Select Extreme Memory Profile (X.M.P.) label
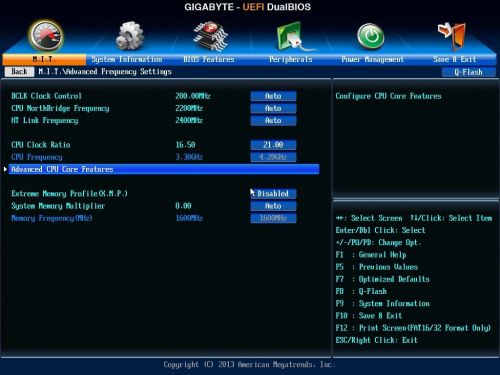The width and height of the screenshot is (500, 375). click(69, 194)
